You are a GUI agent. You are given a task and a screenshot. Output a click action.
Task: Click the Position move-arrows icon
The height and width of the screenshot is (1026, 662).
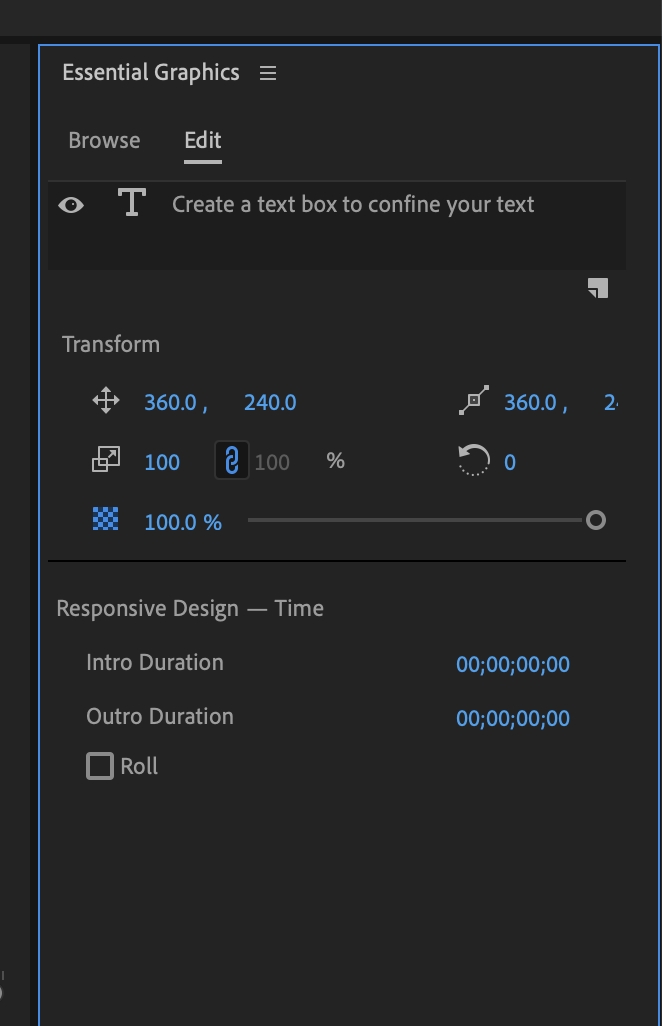click(105, 402)
